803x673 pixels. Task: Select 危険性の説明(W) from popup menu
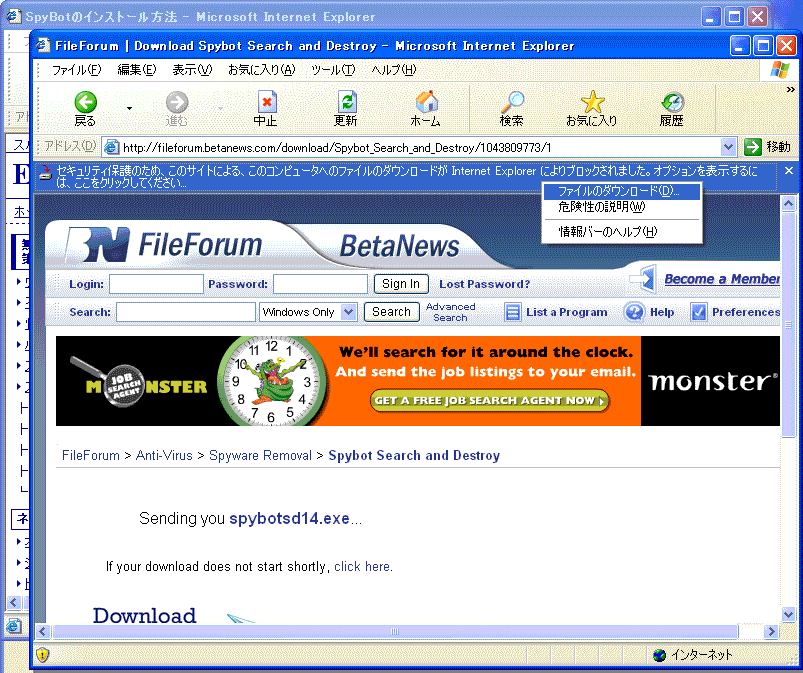(622, 207)
